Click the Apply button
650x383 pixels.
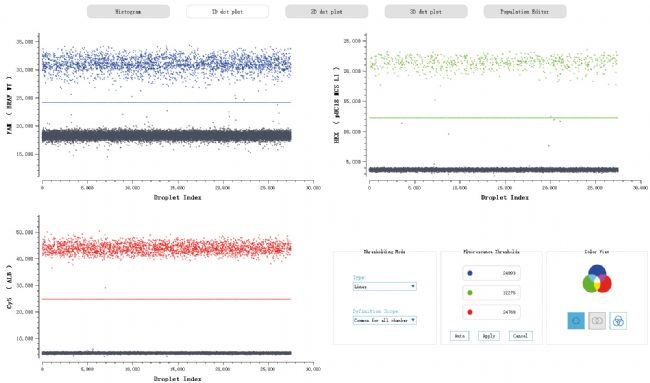(489, 336)
